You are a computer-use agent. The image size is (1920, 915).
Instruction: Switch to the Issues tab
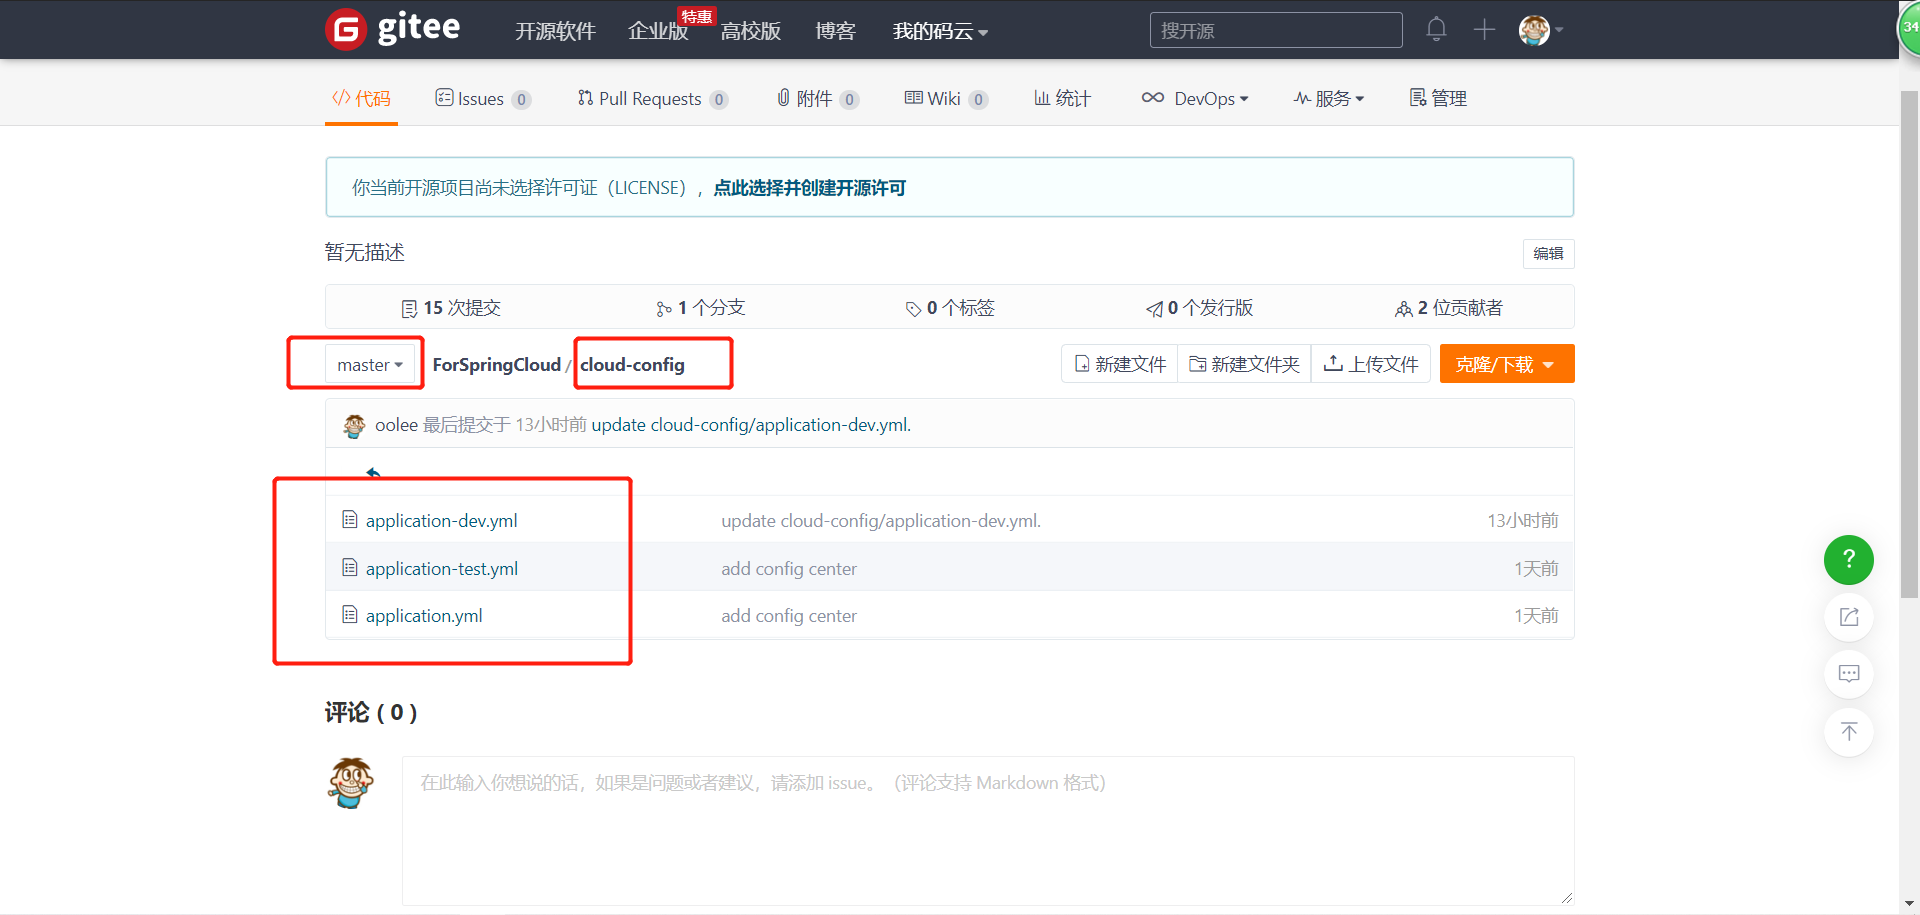point(483,98)
